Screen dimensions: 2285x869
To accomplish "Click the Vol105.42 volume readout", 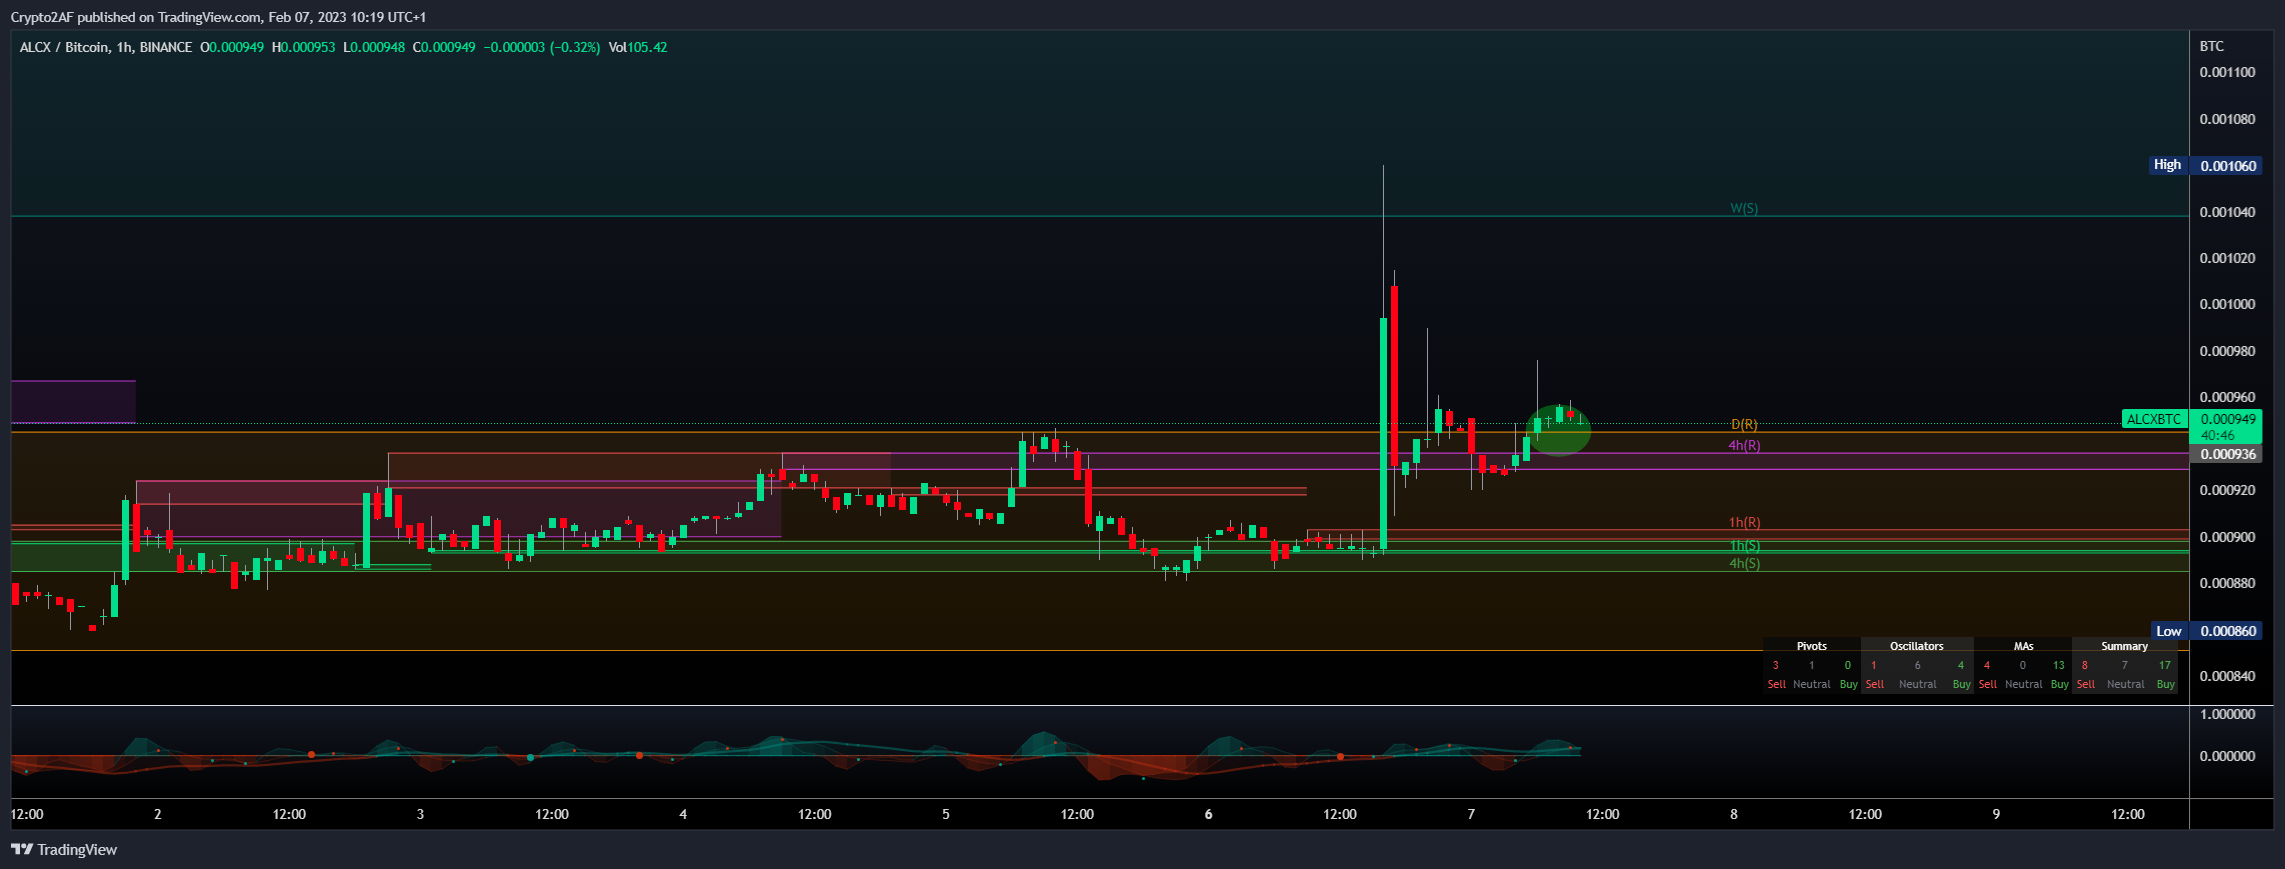I will pos(638,47).
